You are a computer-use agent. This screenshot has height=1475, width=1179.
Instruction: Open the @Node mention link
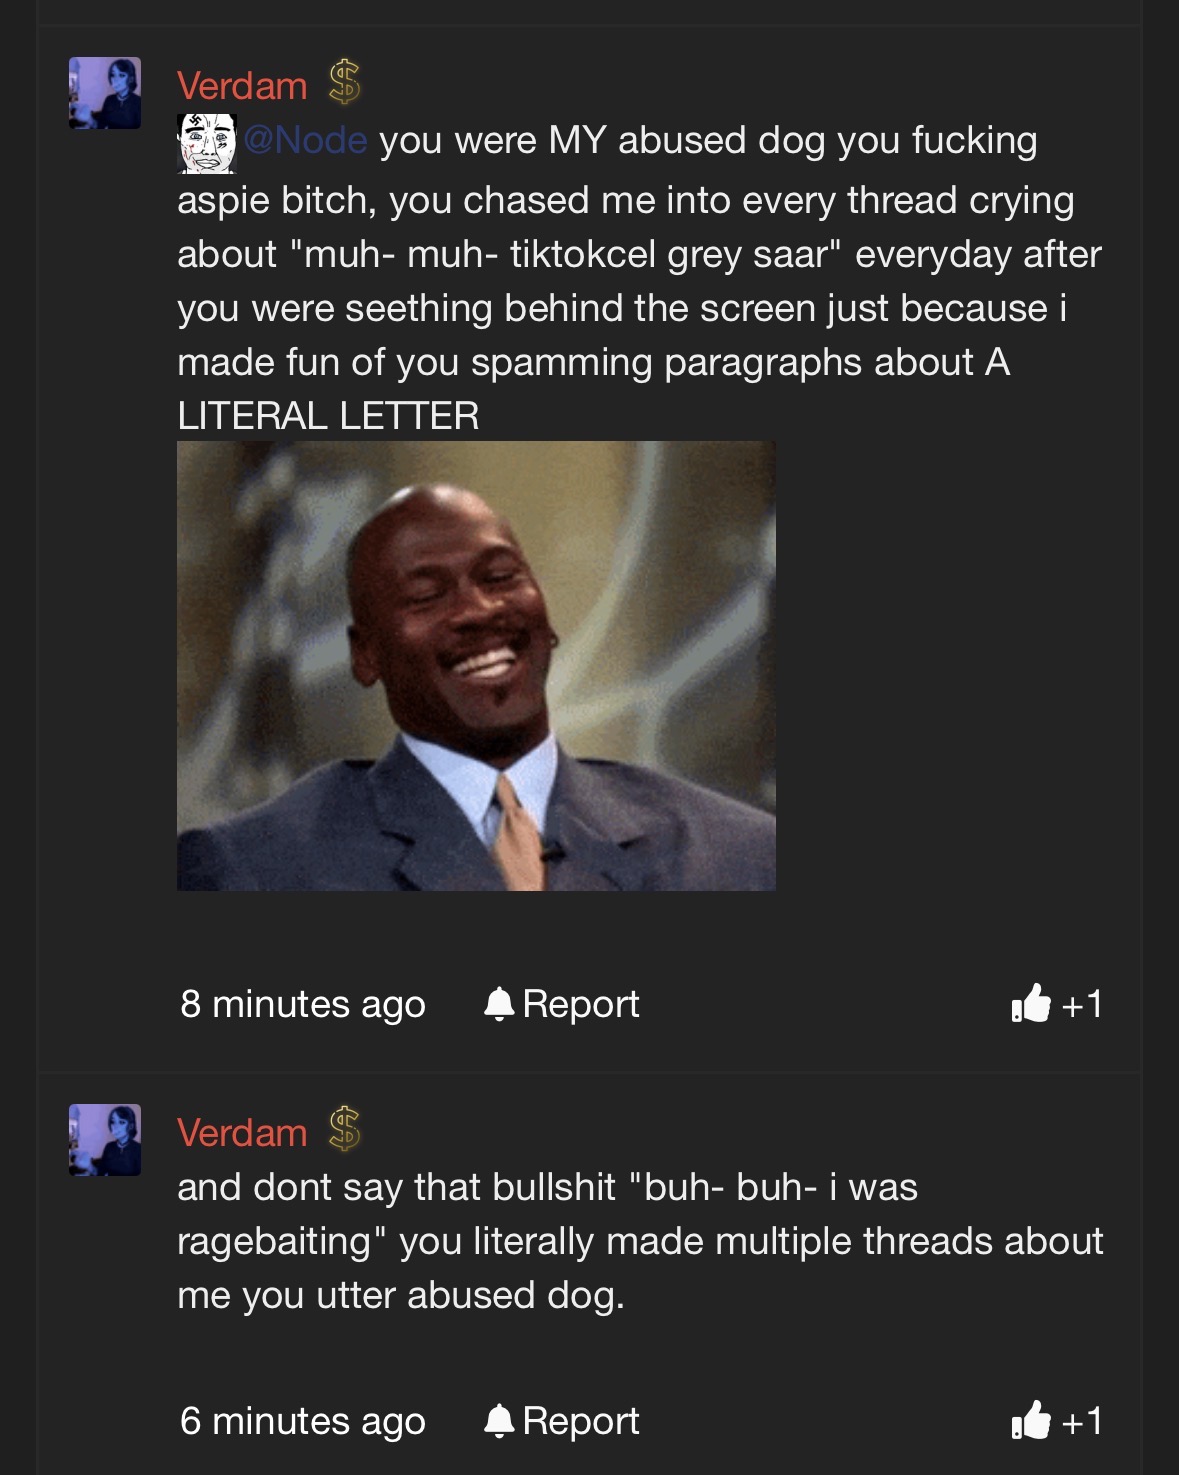tap(305, 140)
